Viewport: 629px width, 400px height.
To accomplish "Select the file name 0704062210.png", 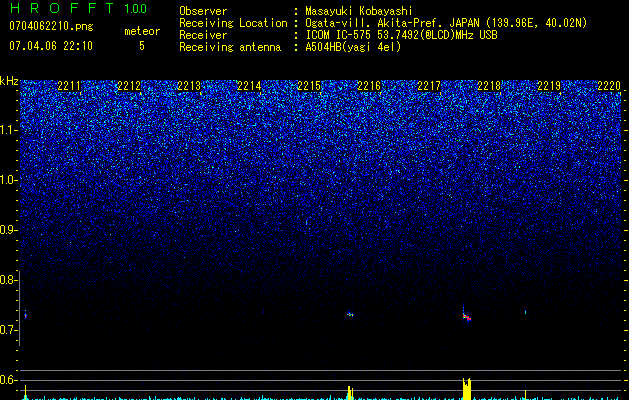I will 51,27.
